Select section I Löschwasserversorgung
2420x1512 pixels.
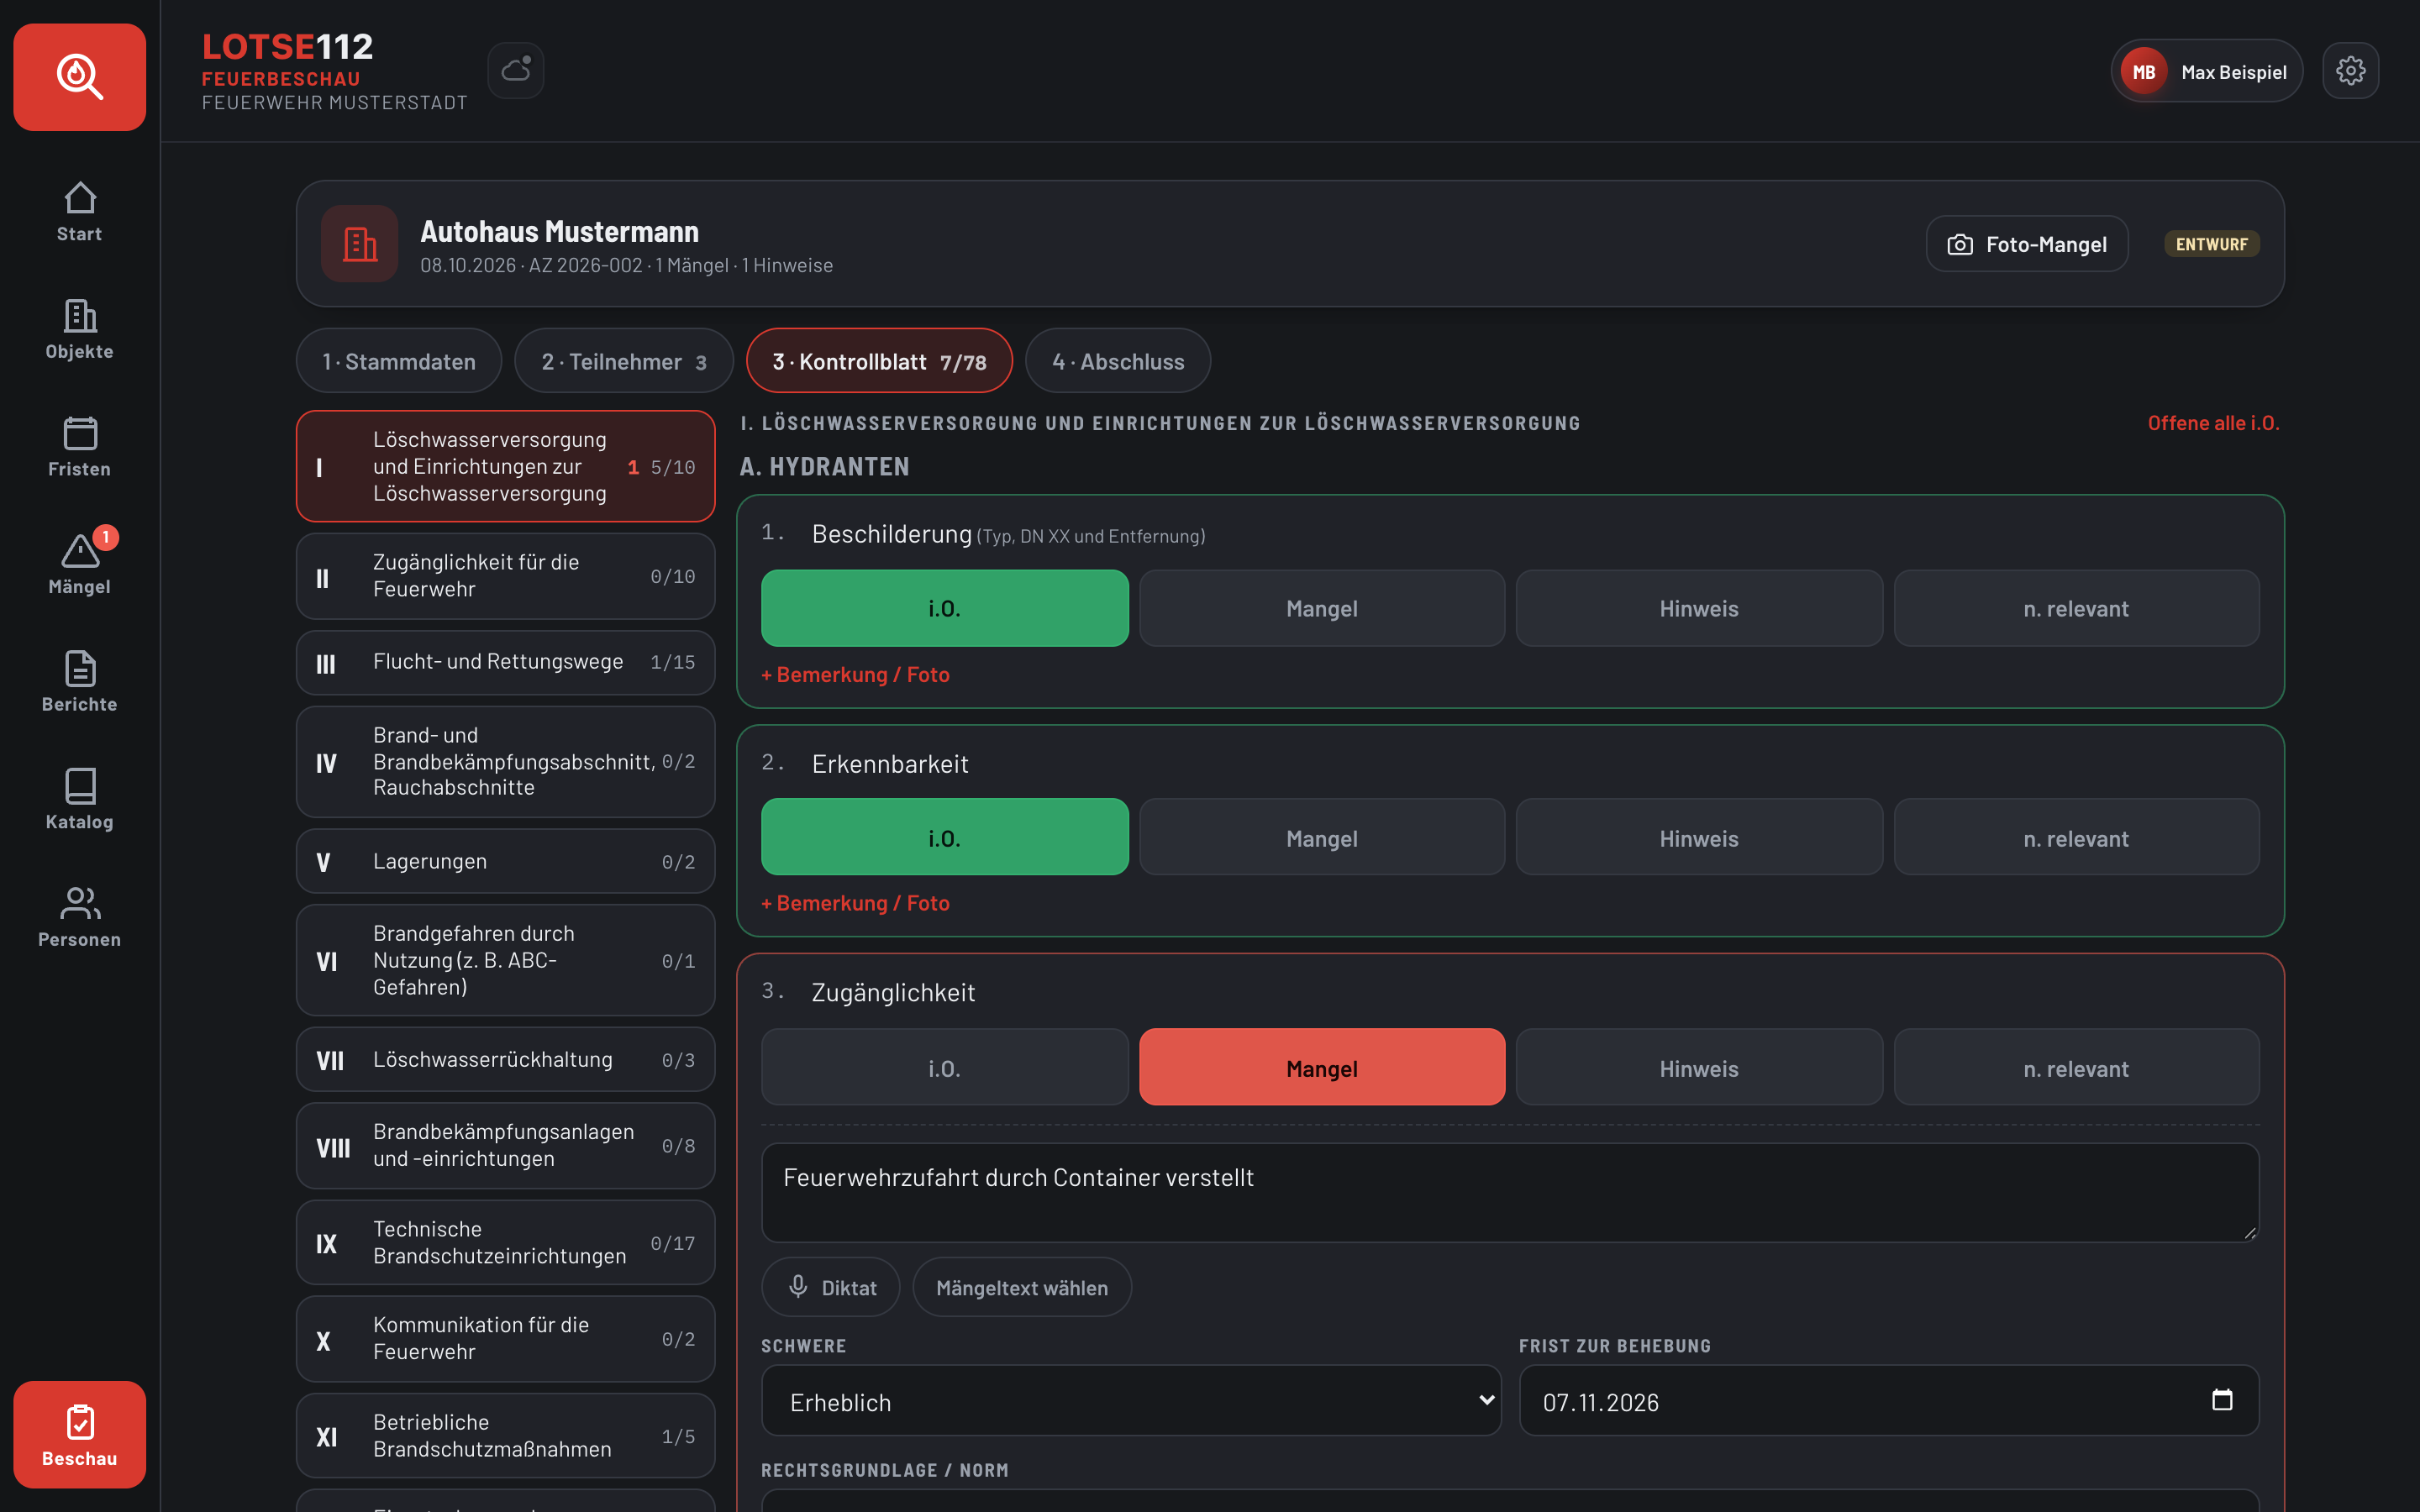click(x=505, y=466)
